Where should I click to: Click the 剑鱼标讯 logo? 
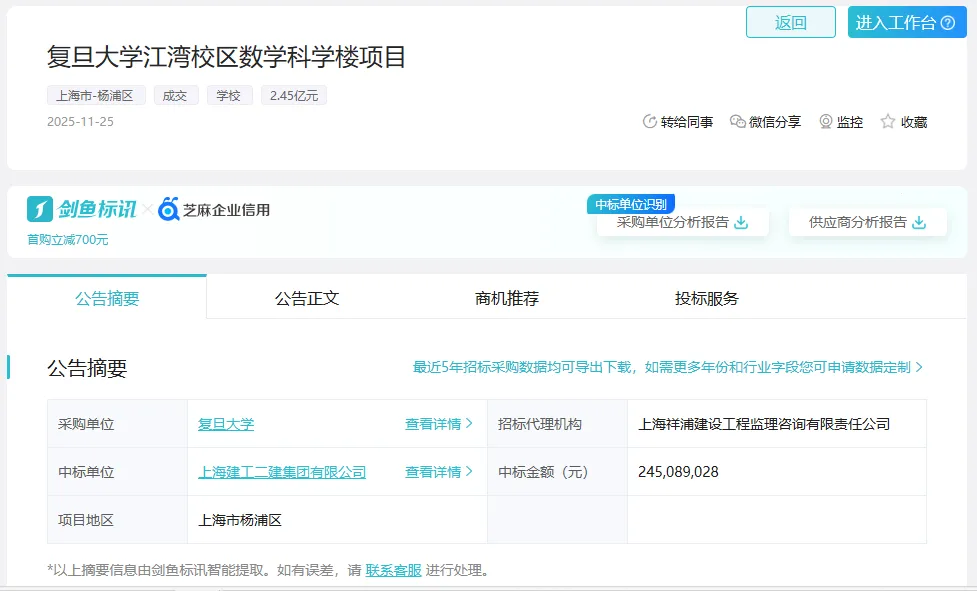82,209
